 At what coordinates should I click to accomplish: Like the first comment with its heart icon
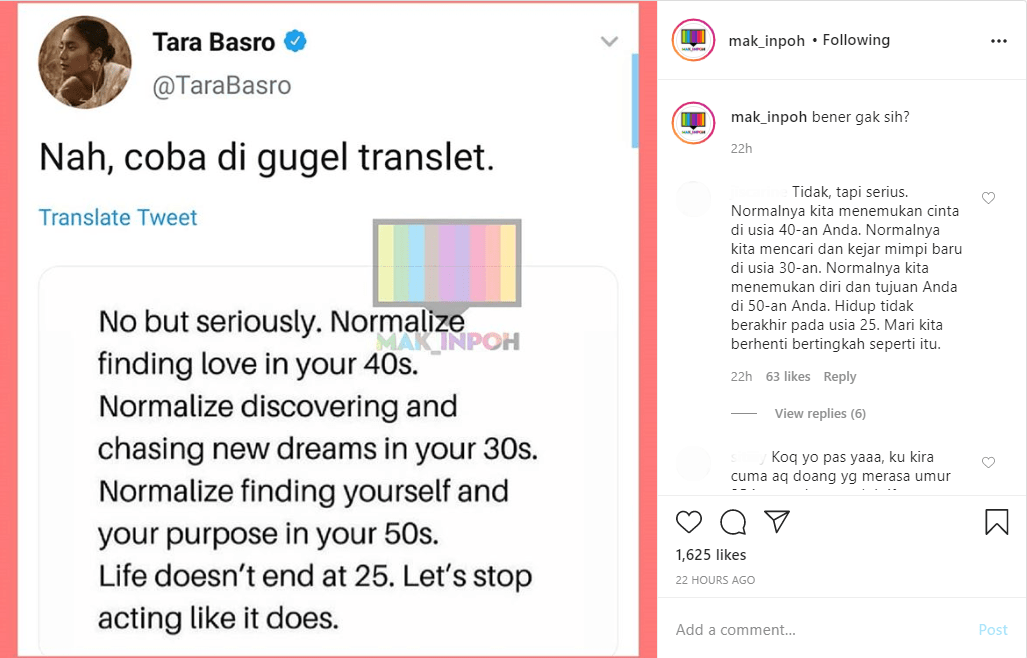(x=988, y=198)
